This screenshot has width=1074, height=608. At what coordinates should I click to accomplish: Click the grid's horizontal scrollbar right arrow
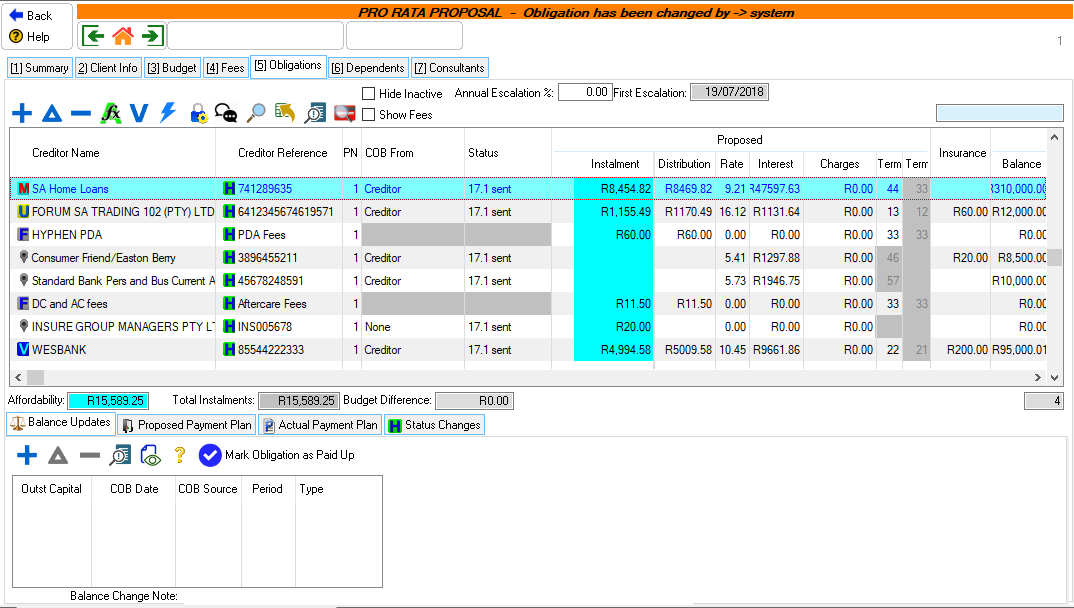pyautogui.click(x=1038, y=377)
